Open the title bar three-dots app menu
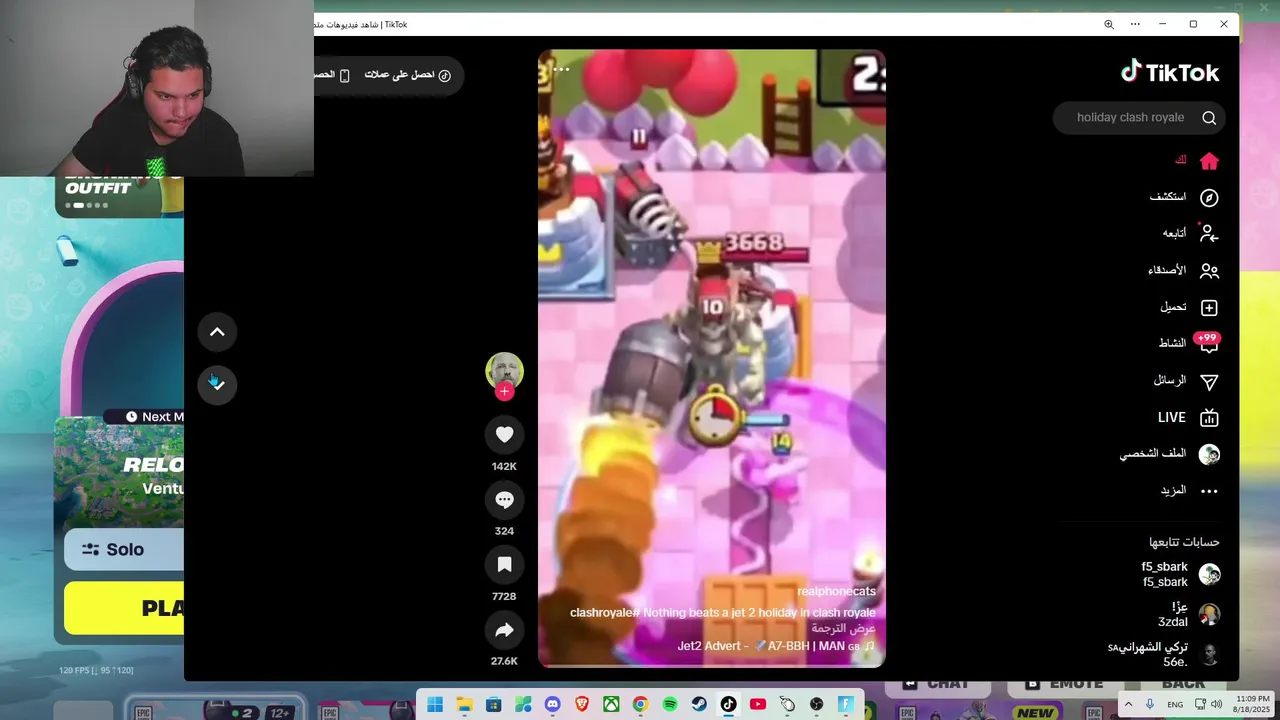Viewport: 1280px width, 720px height. pos(1135,24)
